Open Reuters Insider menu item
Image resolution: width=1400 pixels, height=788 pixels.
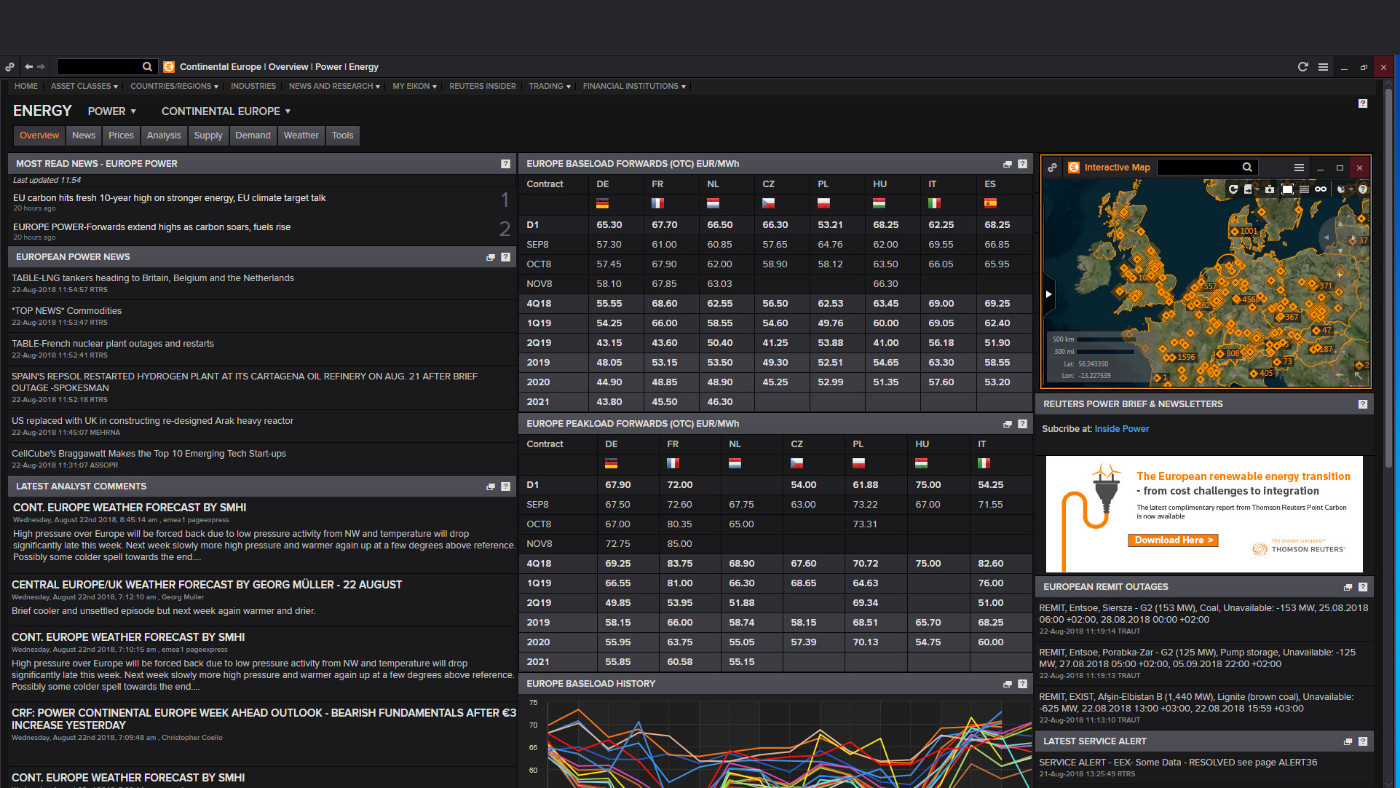[x=483, y=86]
